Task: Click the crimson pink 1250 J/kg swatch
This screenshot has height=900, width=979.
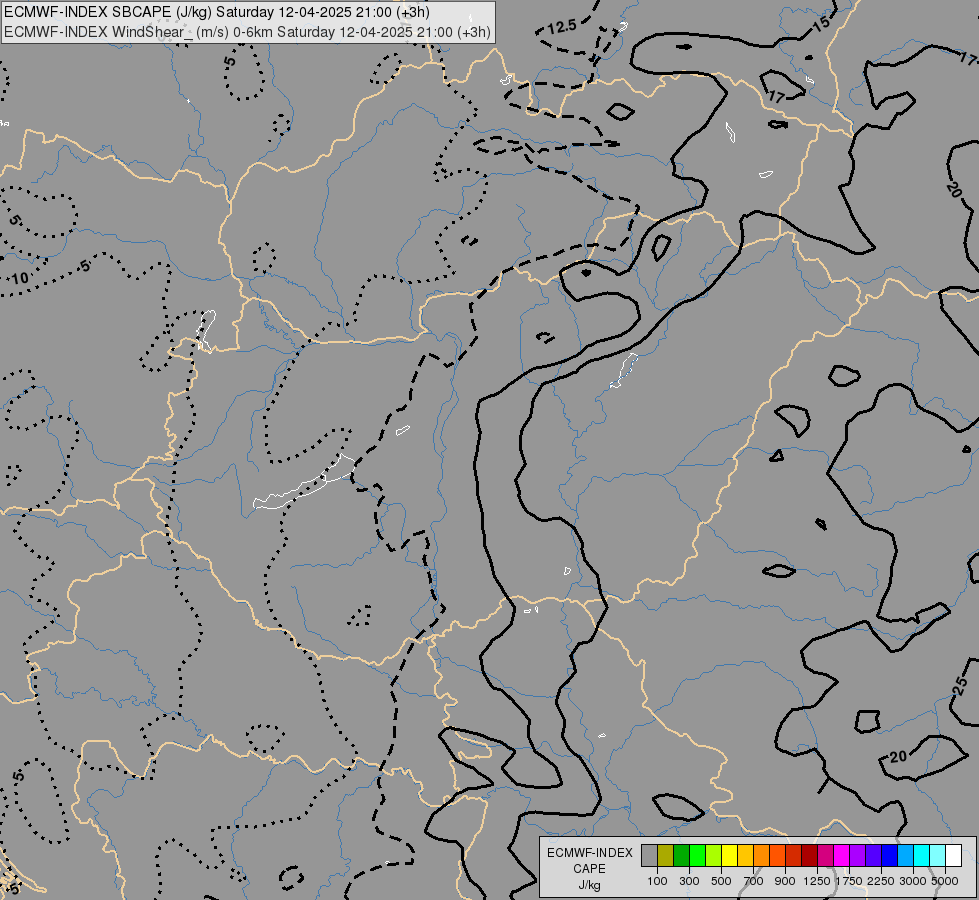Action: click(x=826, y=855)
